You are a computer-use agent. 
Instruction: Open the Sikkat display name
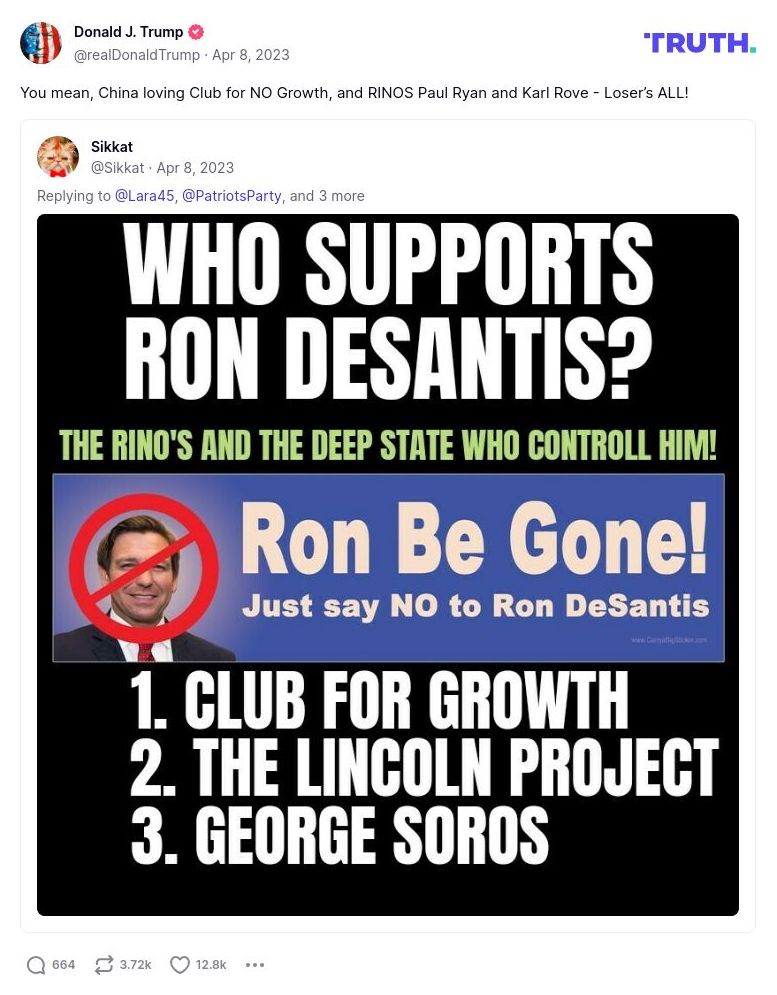pos(112,147)
